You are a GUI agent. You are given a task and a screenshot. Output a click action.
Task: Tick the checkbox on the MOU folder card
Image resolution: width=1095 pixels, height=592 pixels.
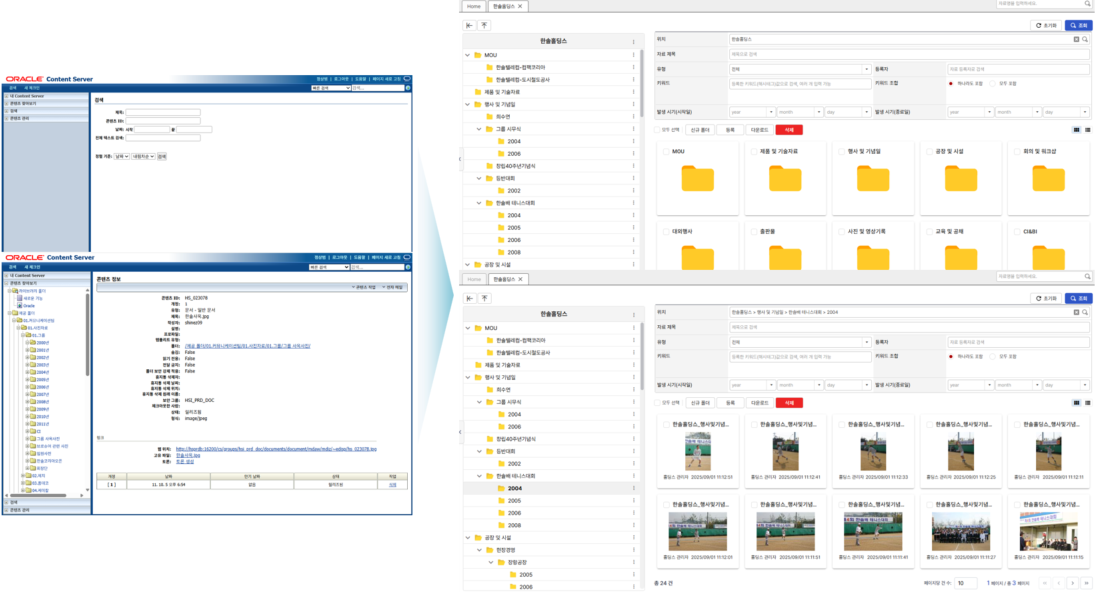(x=666, y=151)
